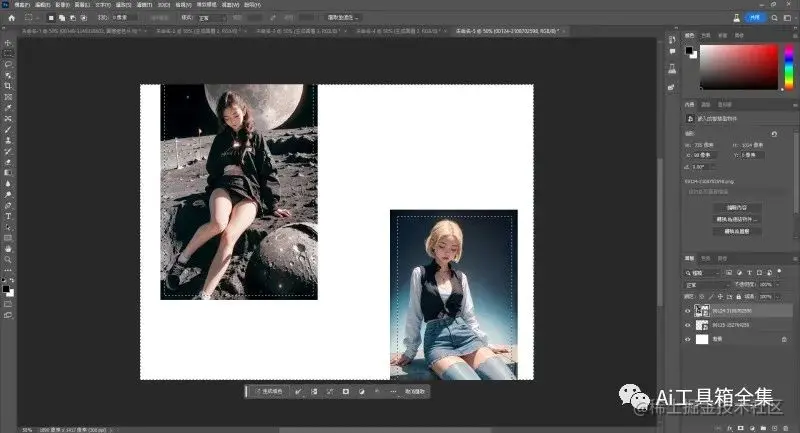Click the Share button at top right
The width and height of the screenshot is (800, 433).
pyautogui.click(x=756, y=18)
